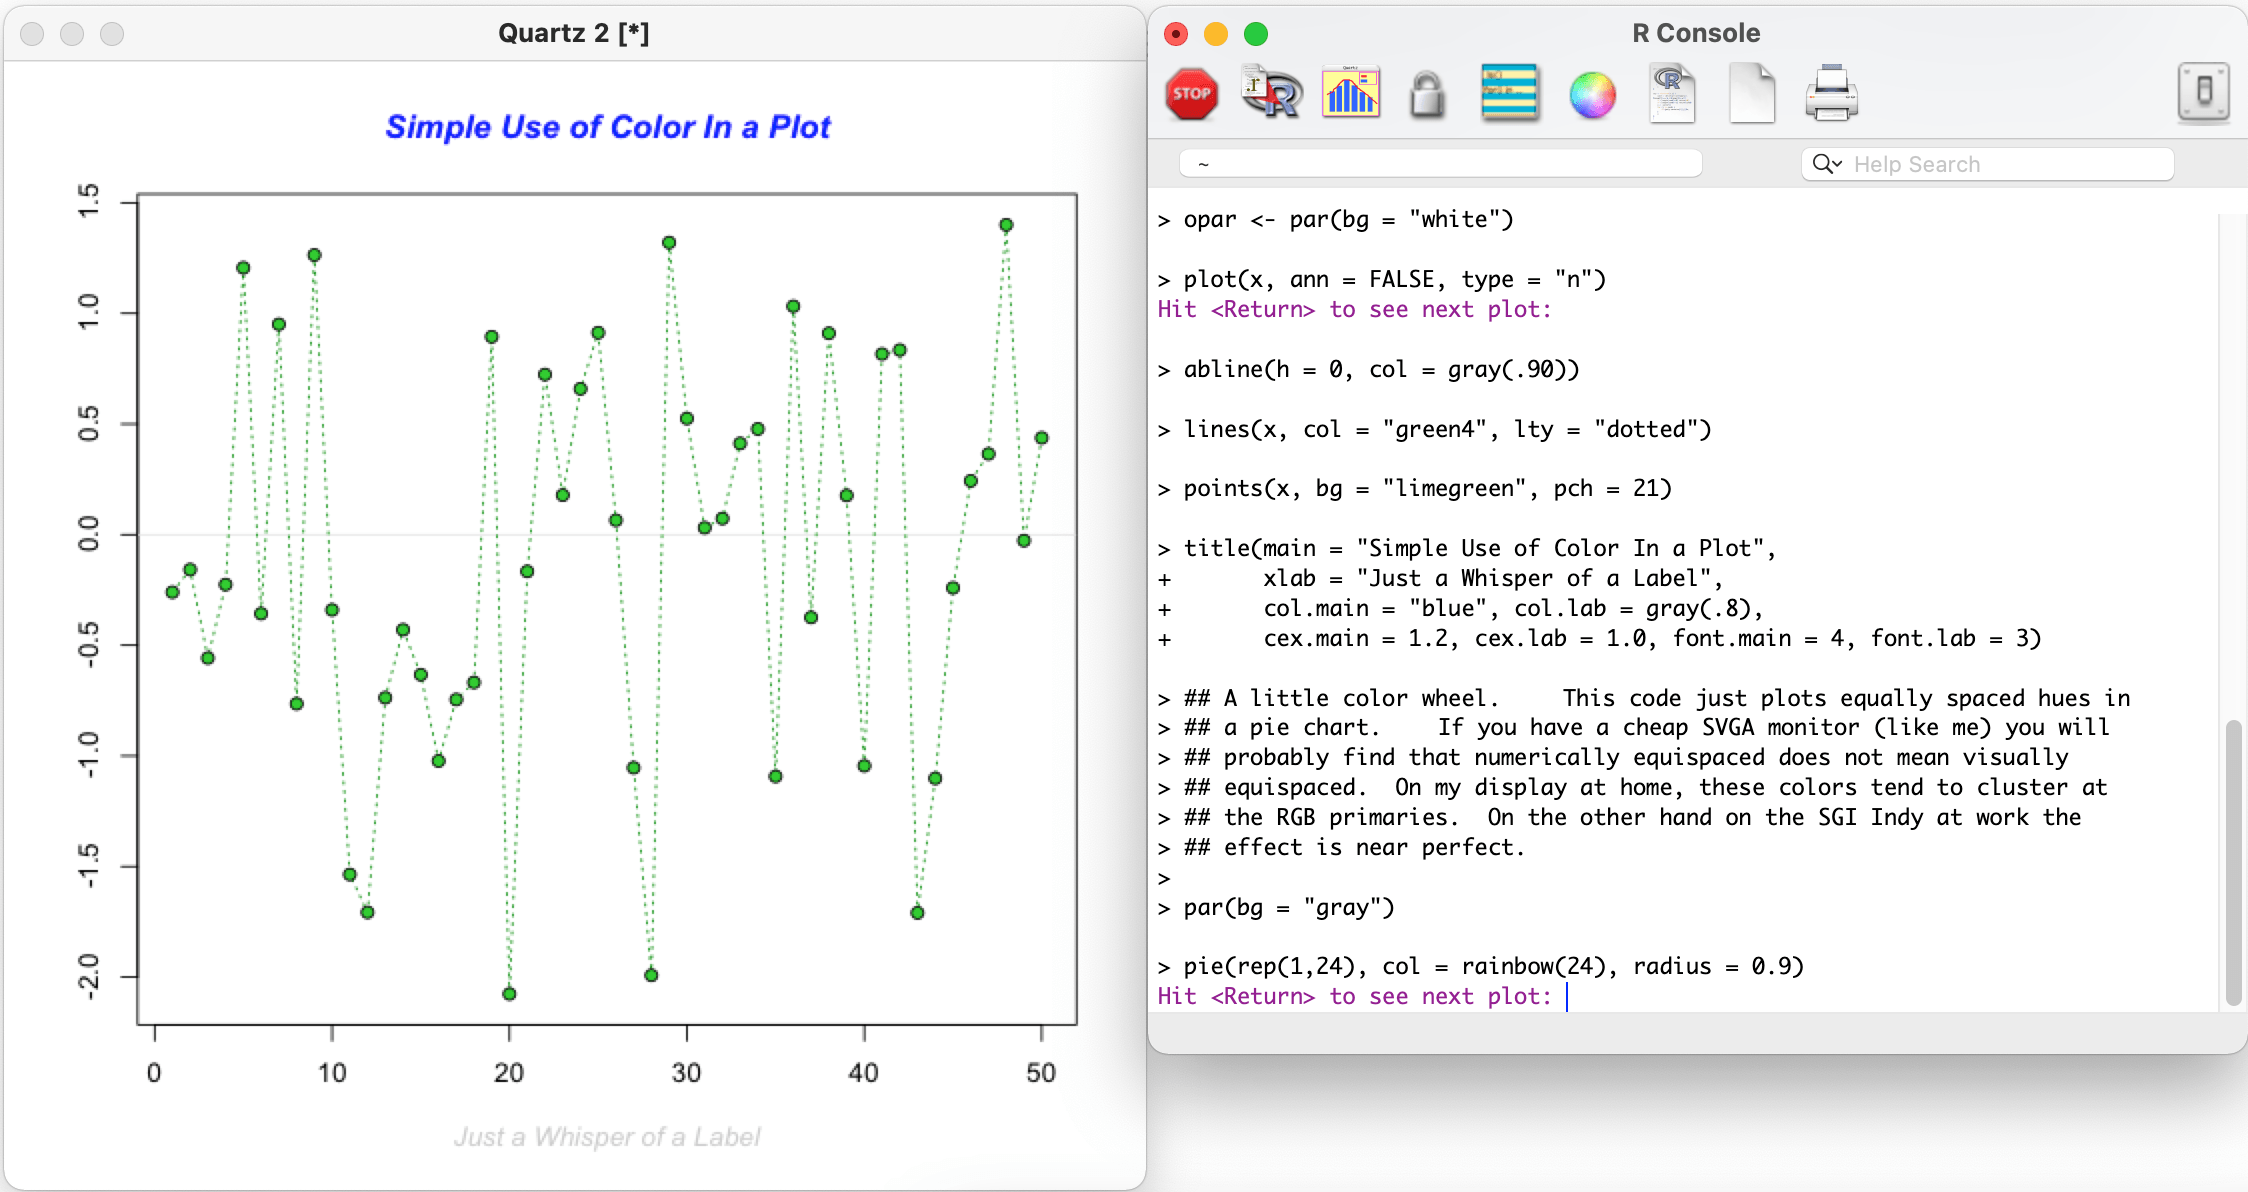Click the Sweave/document compiler icon
The image size is (2248, 1192).
coord(1670,94)
